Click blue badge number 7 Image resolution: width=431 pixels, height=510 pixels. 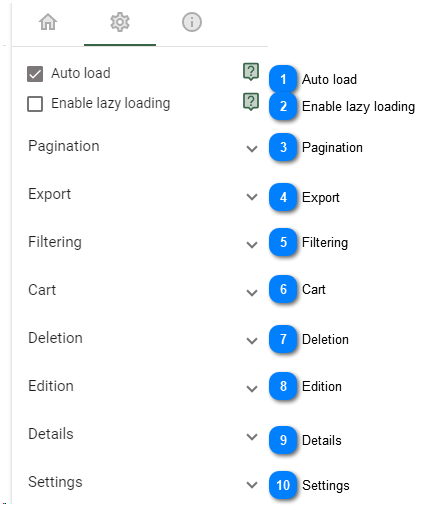point(283,339)
